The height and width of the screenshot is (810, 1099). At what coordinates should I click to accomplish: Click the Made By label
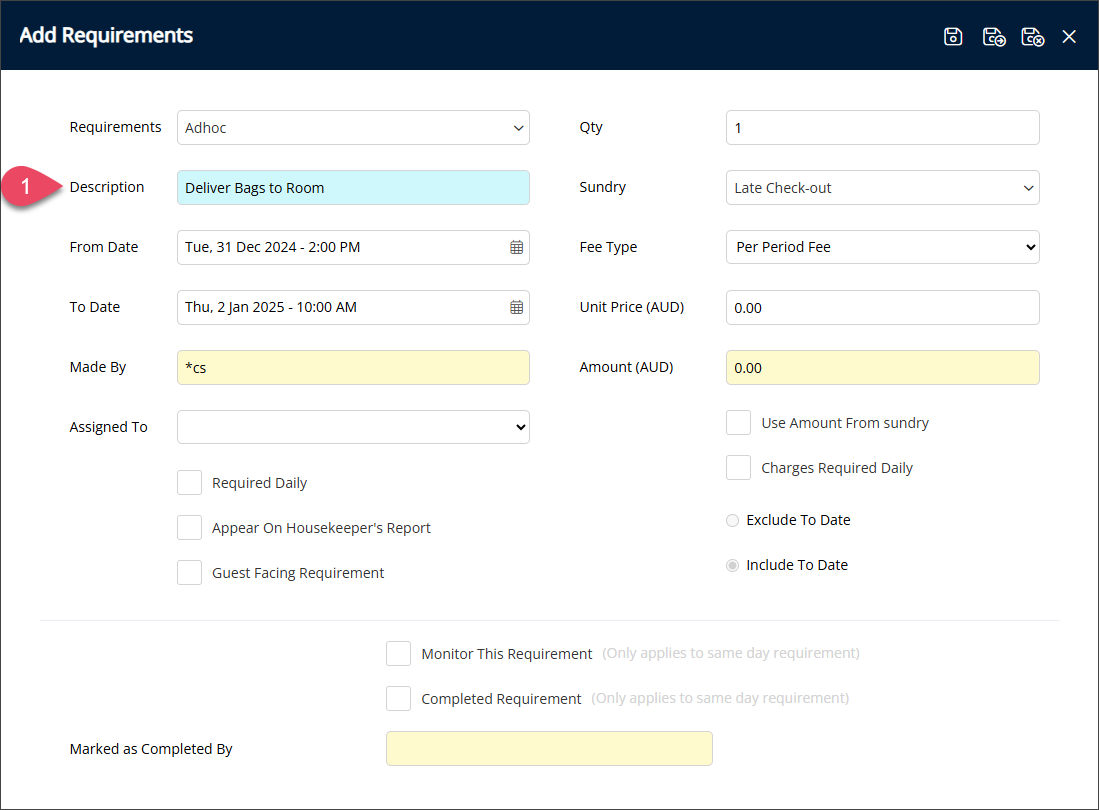tap(97, 367)
